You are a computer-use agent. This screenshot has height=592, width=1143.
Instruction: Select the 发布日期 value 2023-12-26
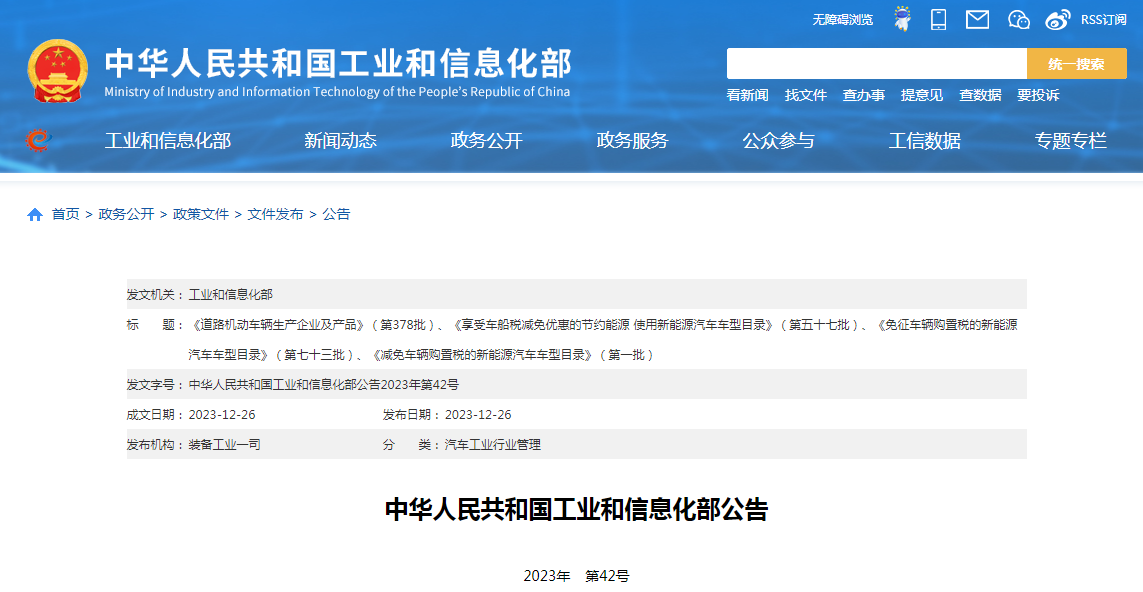478,415
